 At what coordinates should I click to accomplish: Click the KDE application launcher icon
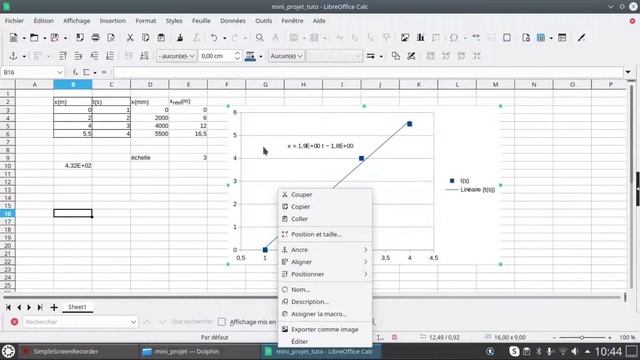tap(8, 351)
